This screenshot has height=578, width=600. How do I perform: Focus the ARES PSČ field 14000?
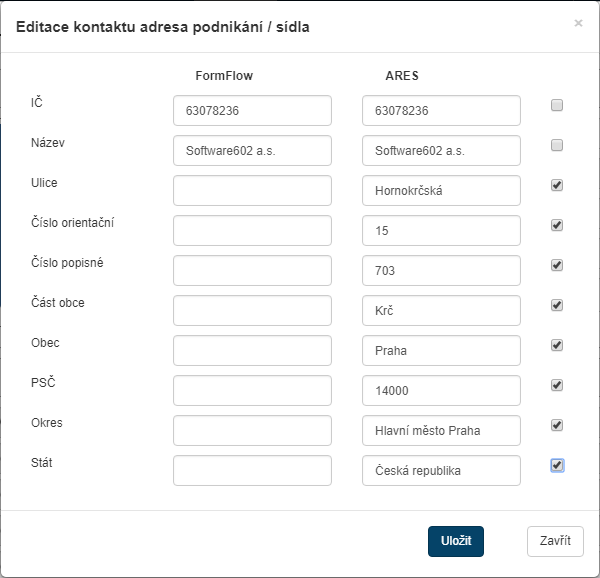pos(441,391)
